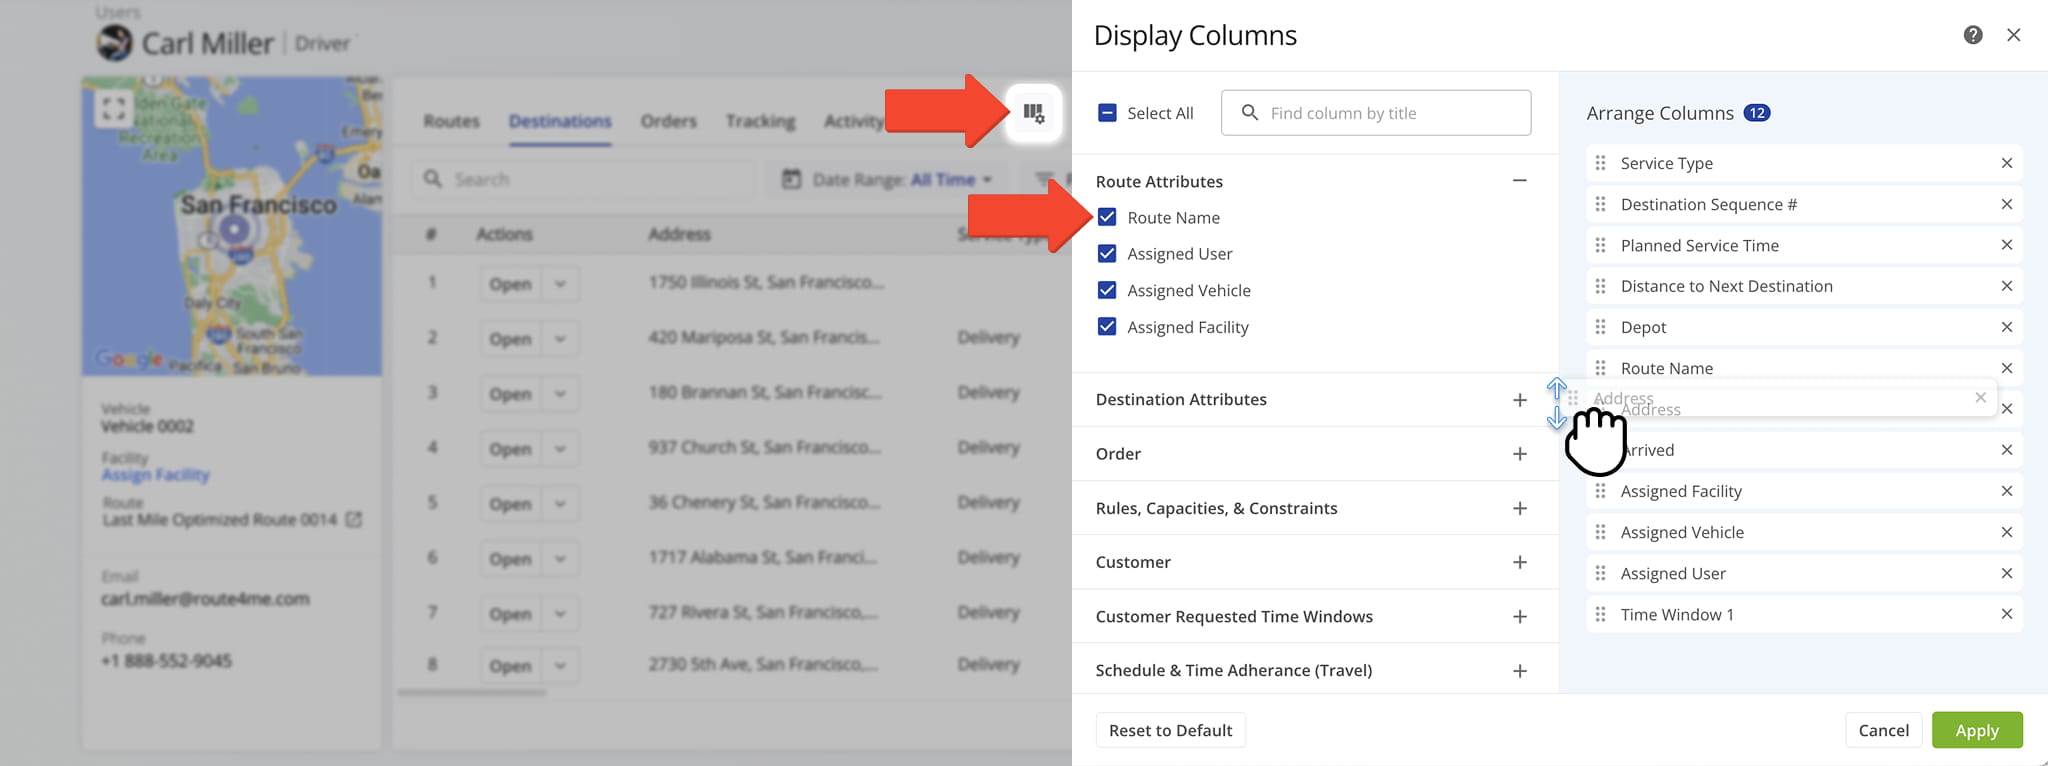The height and width of the screenshot is (766, 2048).
Task: Switch to the Orders tab
Action: pos(668,121)
